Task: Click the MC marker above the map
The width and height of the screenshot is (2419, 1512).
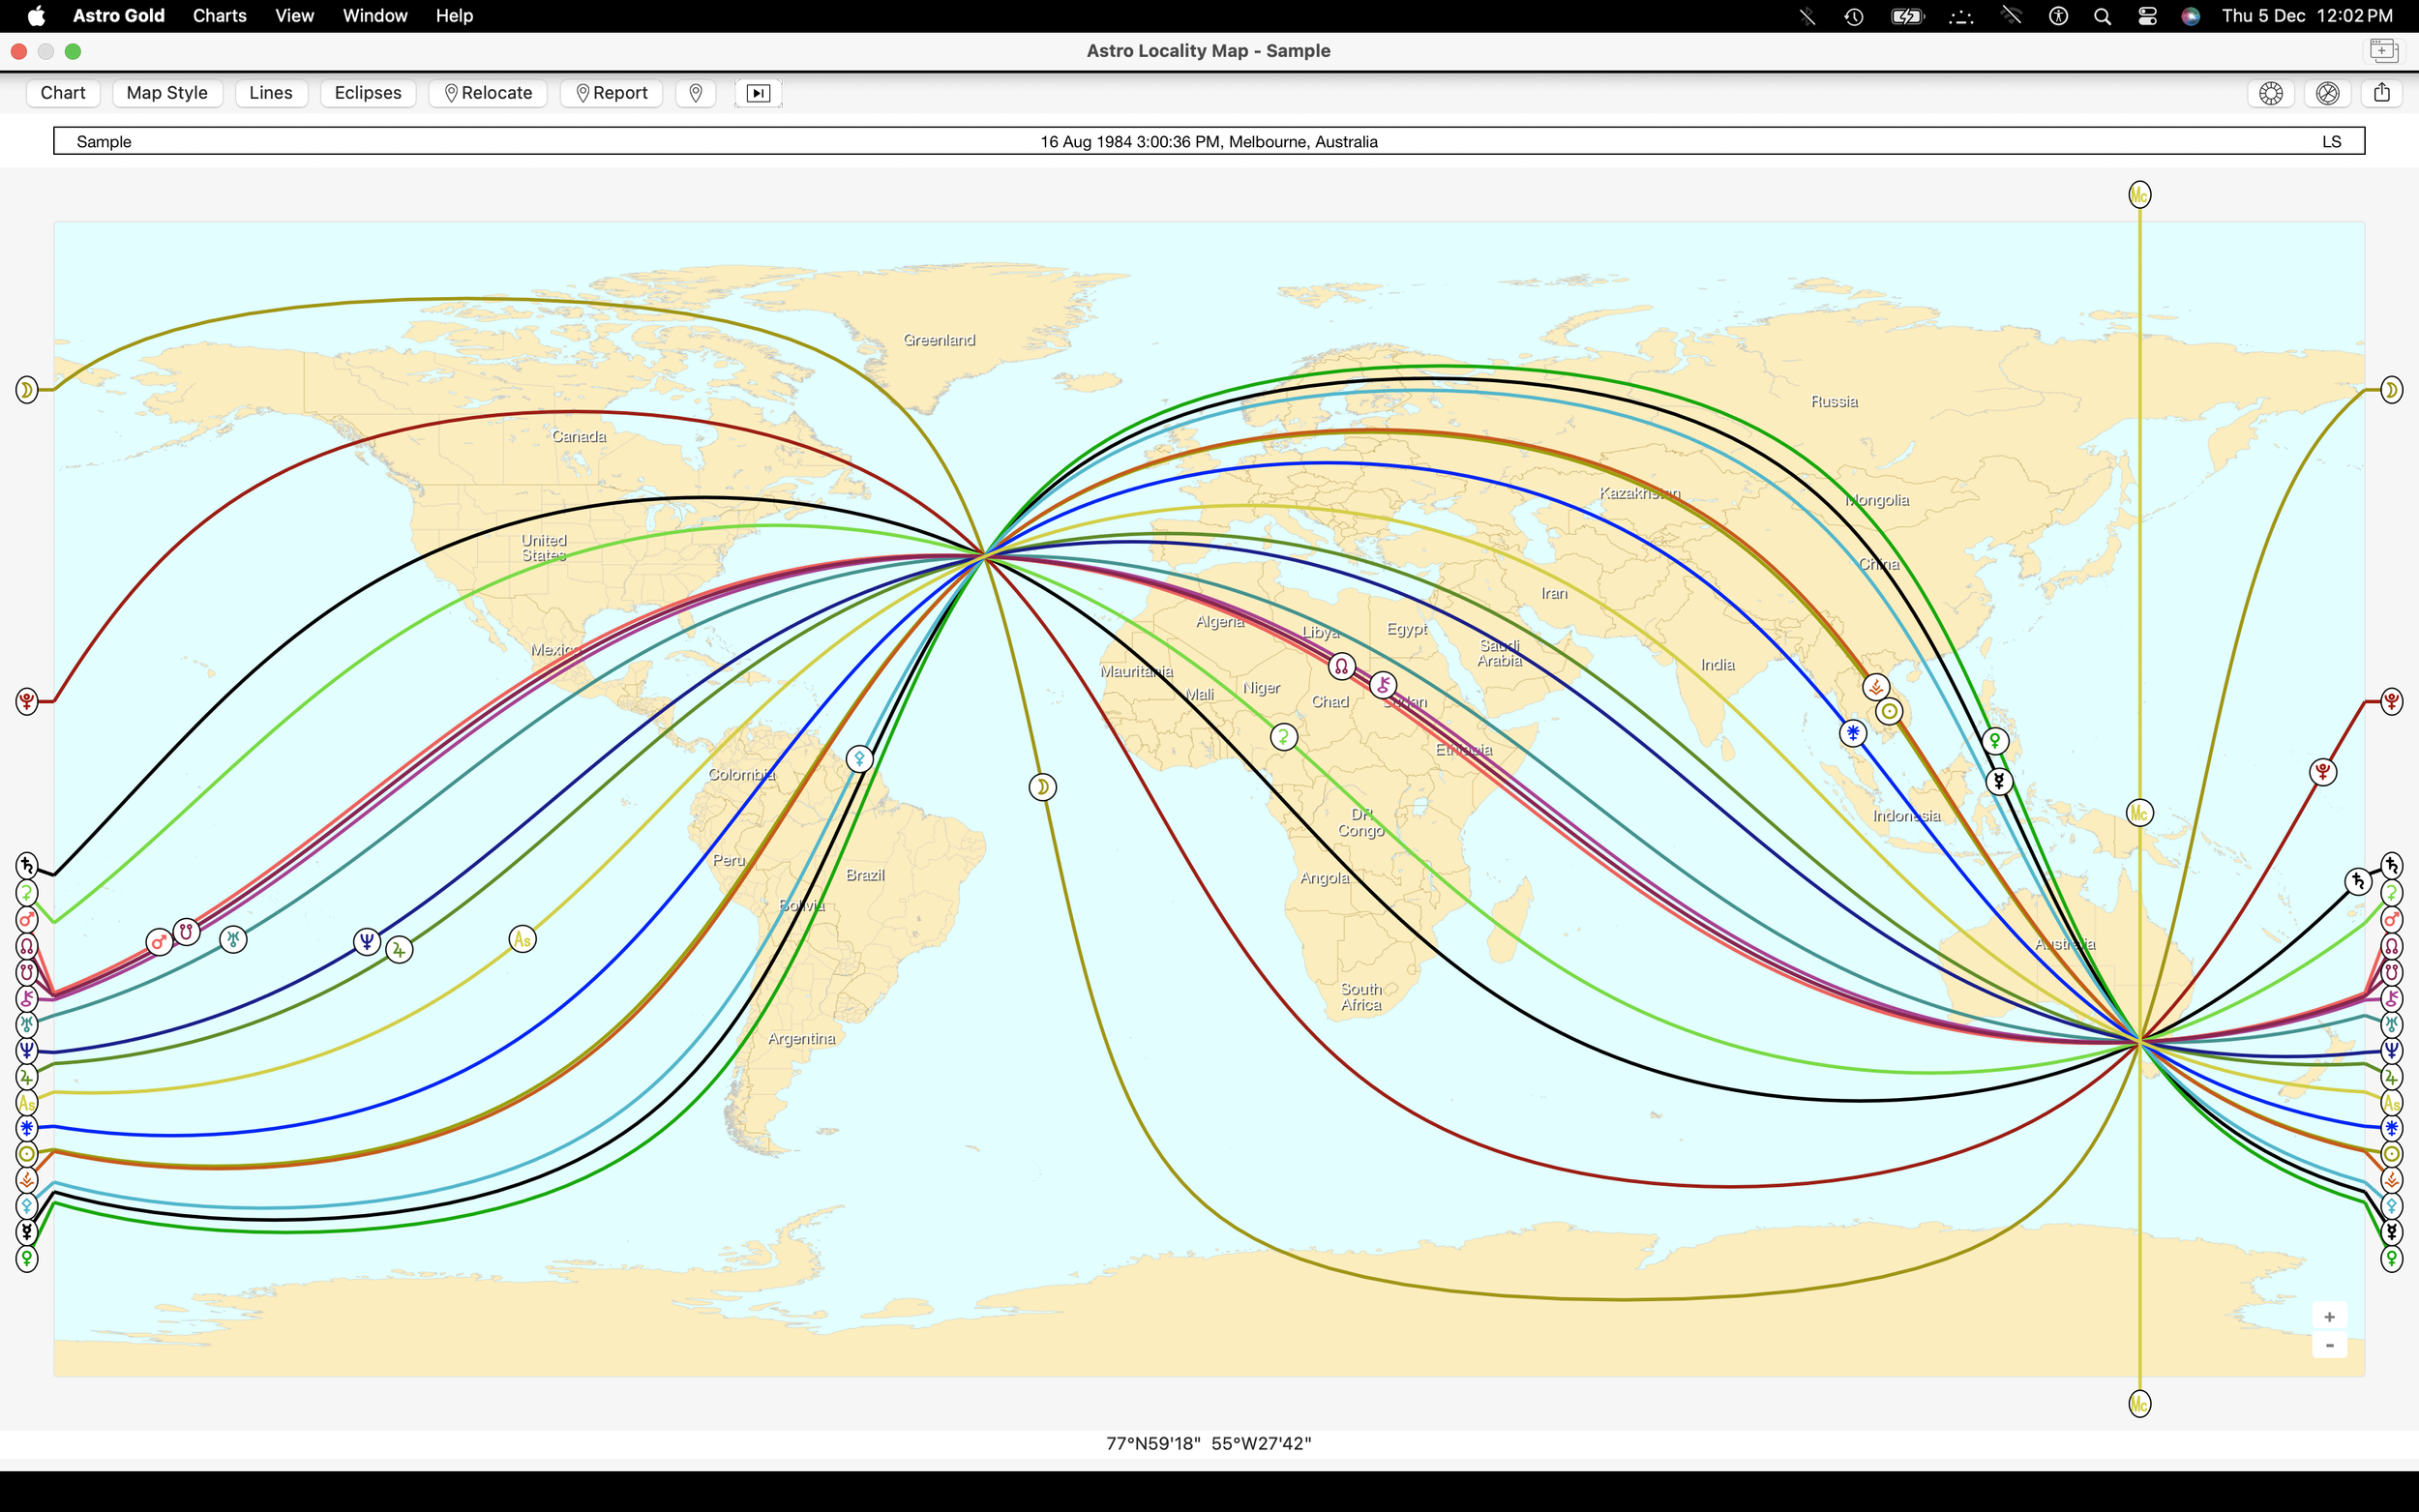Action: [2139, 194]
